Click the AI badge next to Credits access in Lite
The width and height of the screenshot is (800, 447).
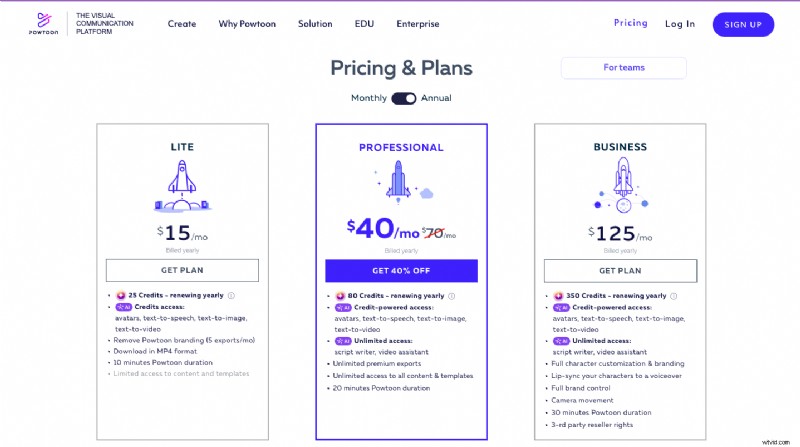coord(123,307)
